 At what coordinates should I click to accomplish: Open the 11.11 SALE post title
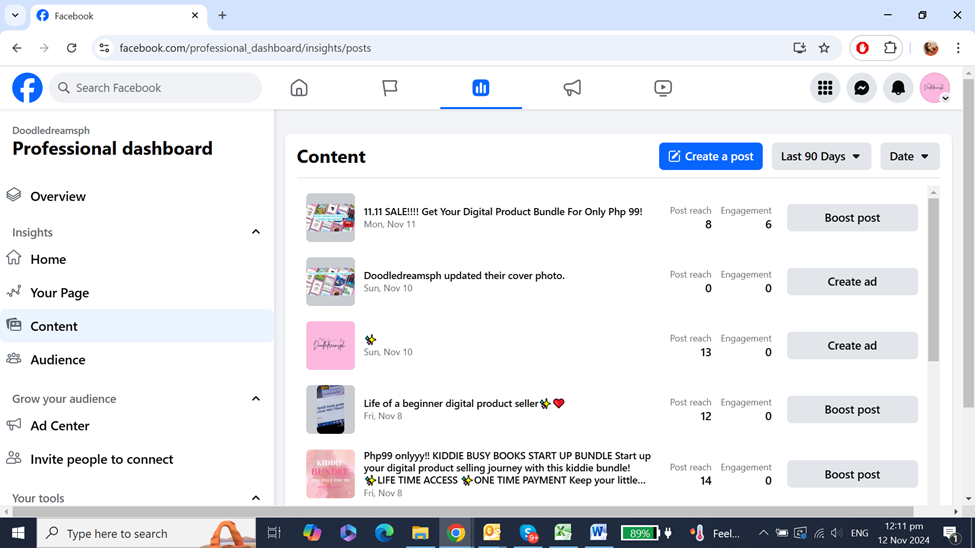click(503, 211)
